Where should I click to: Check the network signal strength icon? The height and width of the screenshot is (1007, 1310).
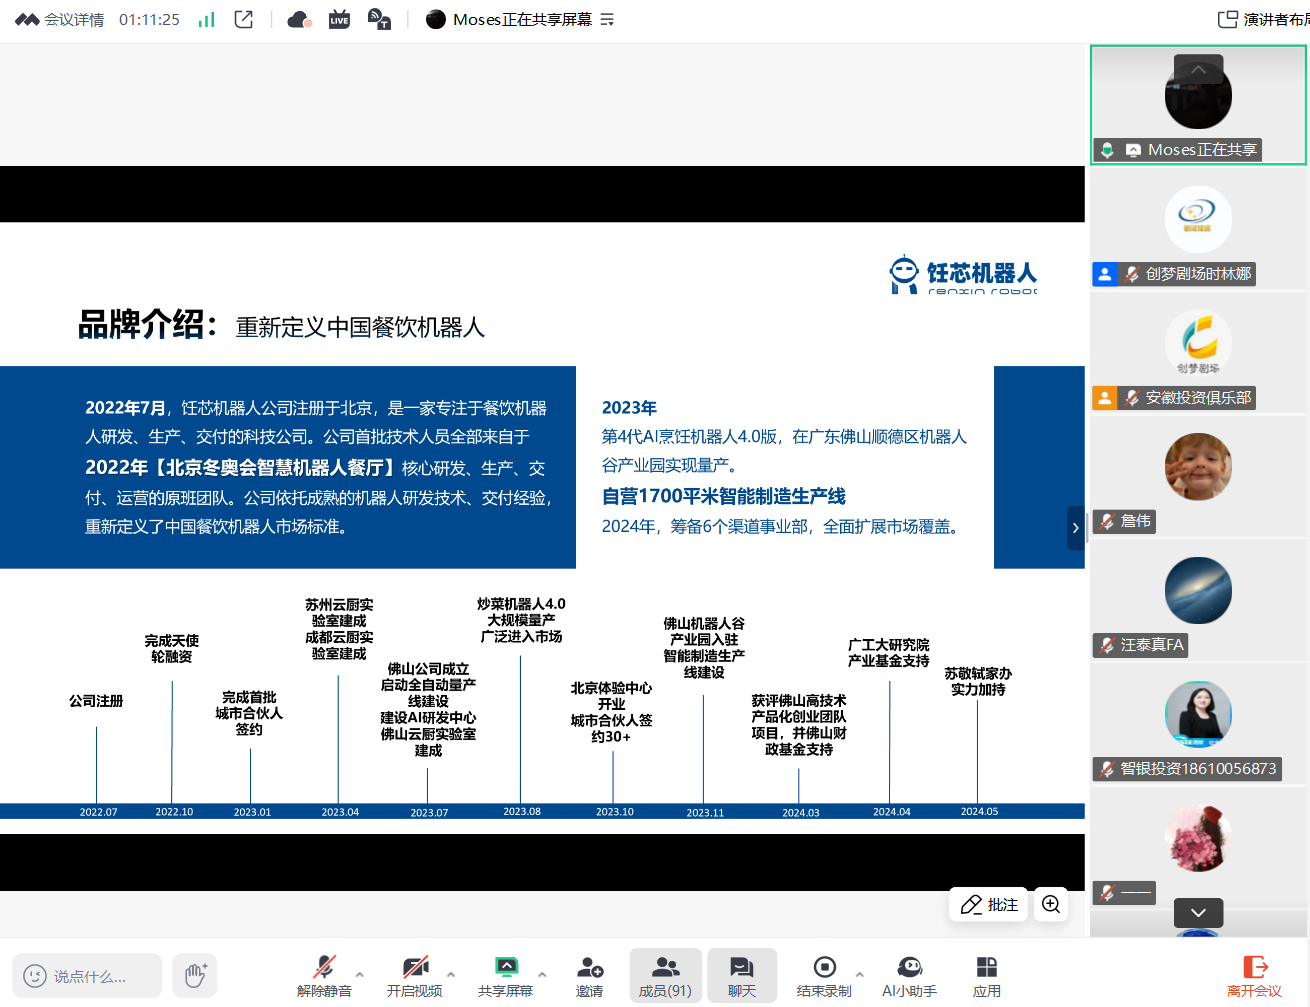pyautogui.click(x=207, y=20)
